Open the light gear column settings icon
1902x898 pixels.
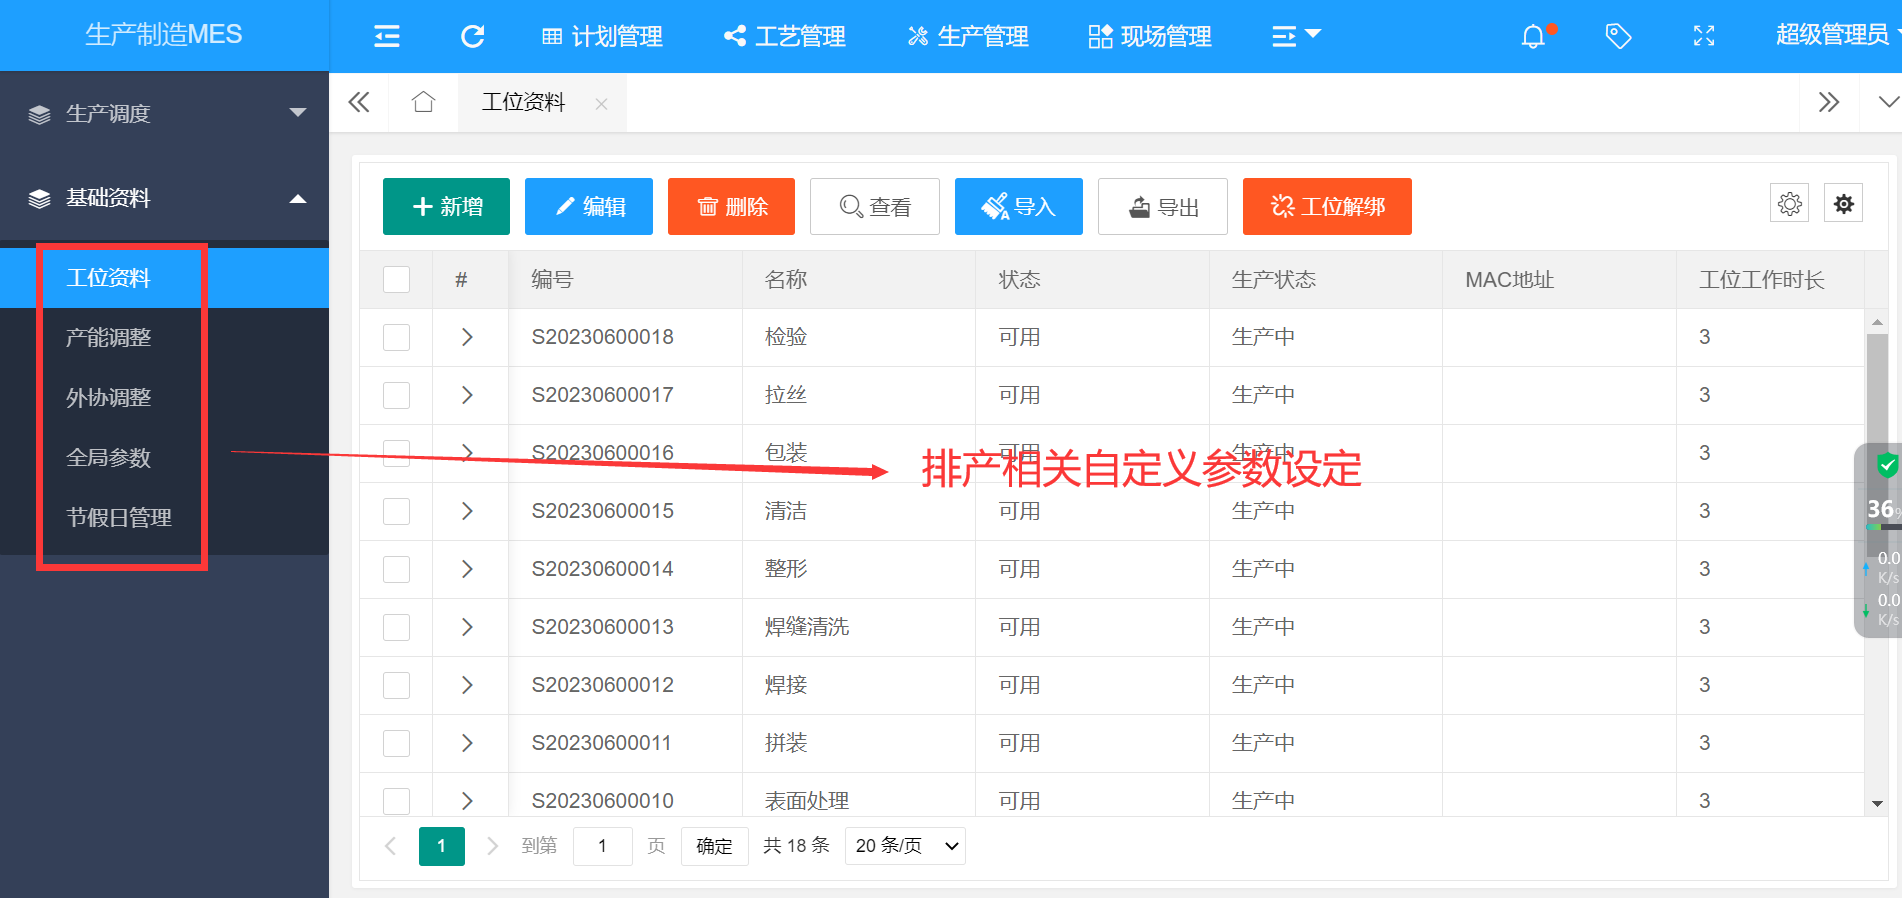pyautogui.click(x=1789, y=204)
